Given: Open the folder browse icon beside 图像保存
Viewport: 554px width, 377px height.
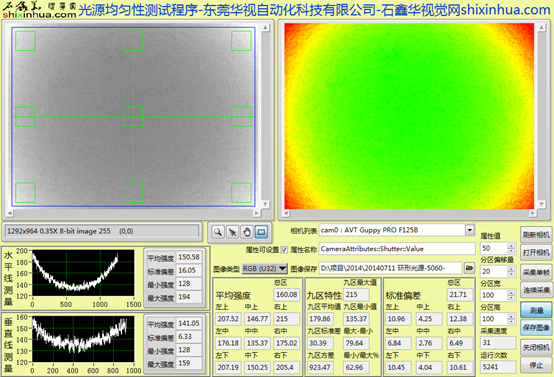Looking at the screenshot, I should (469, 268).
